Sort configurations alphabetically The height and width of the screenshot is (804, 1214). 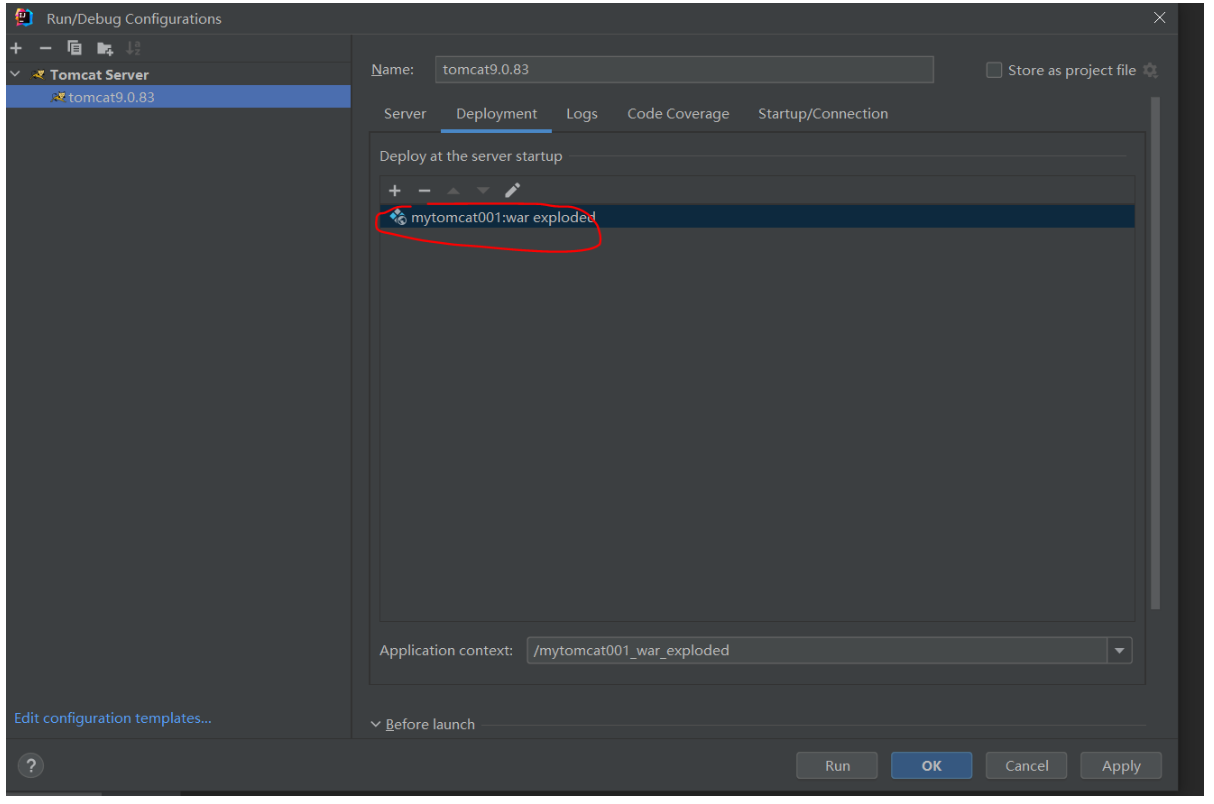(134, 48)
